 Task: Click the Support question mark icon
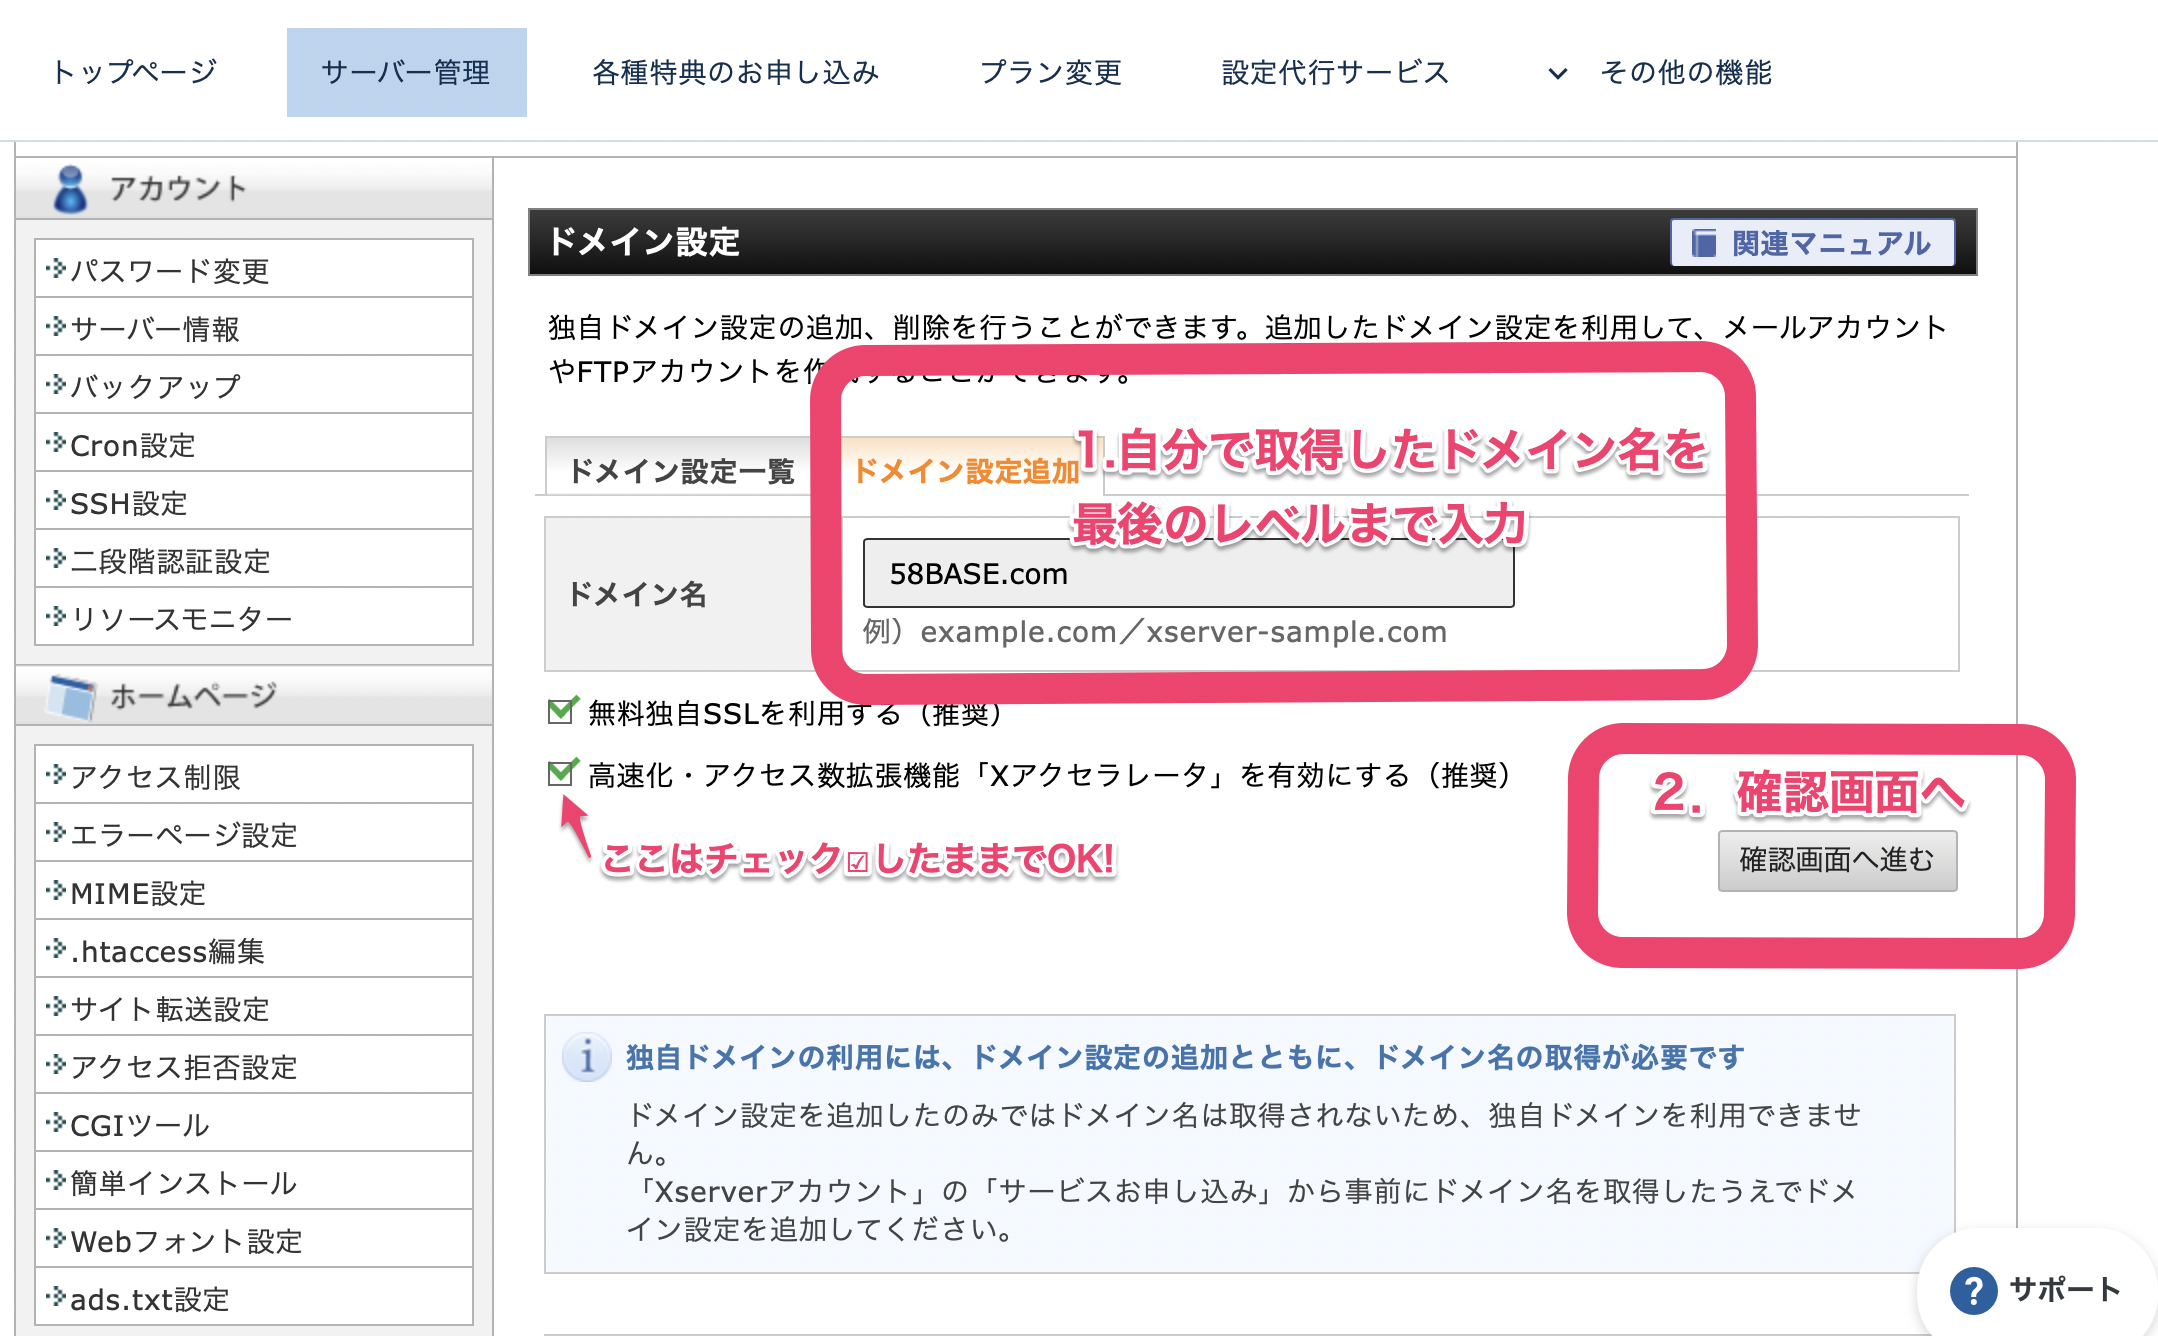pyautogui.click(x=1973, y=1290)
